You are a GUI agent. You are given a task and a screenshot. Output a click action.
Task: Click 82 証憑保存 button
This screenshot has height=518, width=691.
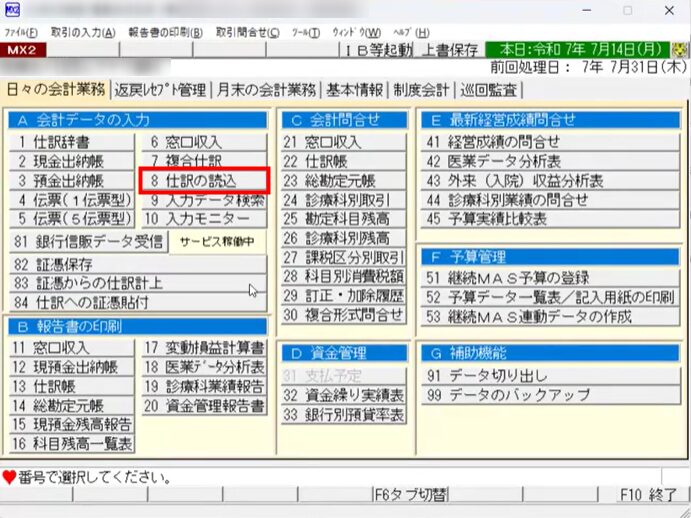pyautogui.click(x=138, y=264)
